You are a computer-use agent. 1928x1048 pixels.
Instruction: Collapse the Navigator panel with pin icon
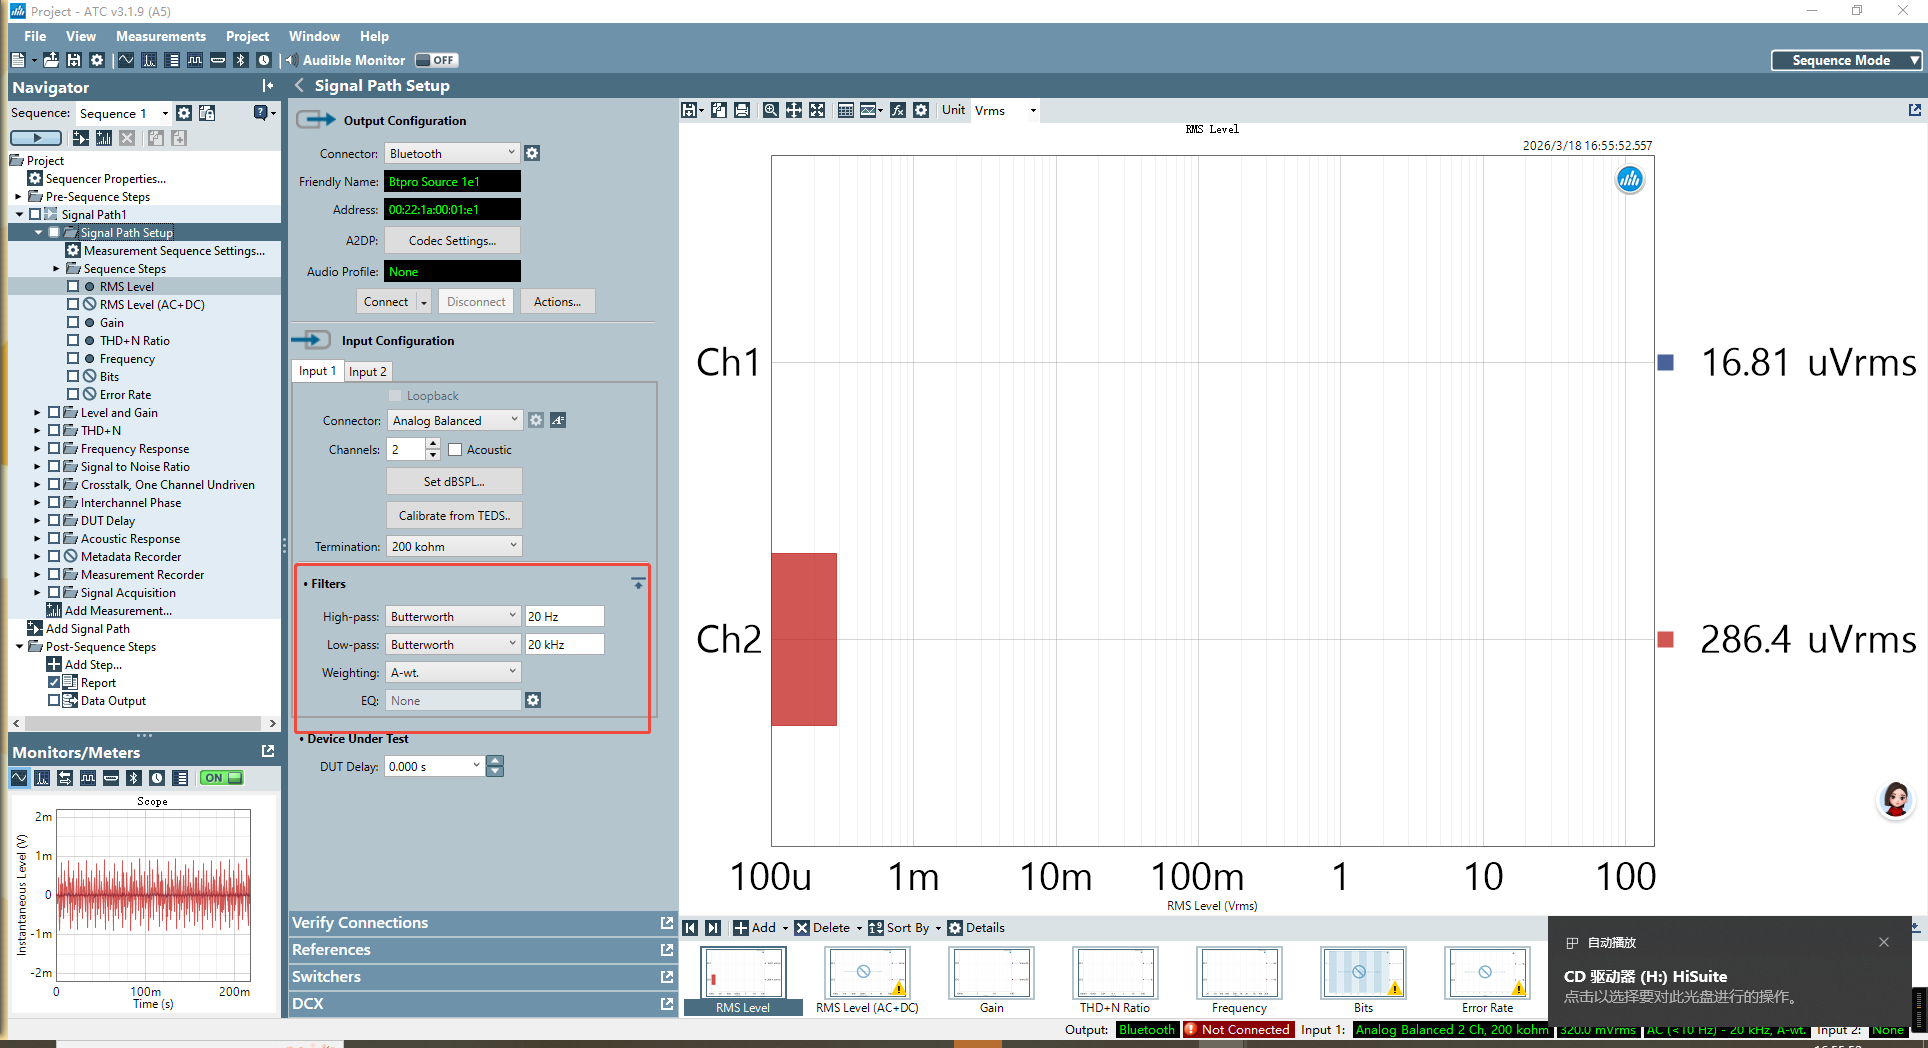[267, 87]
